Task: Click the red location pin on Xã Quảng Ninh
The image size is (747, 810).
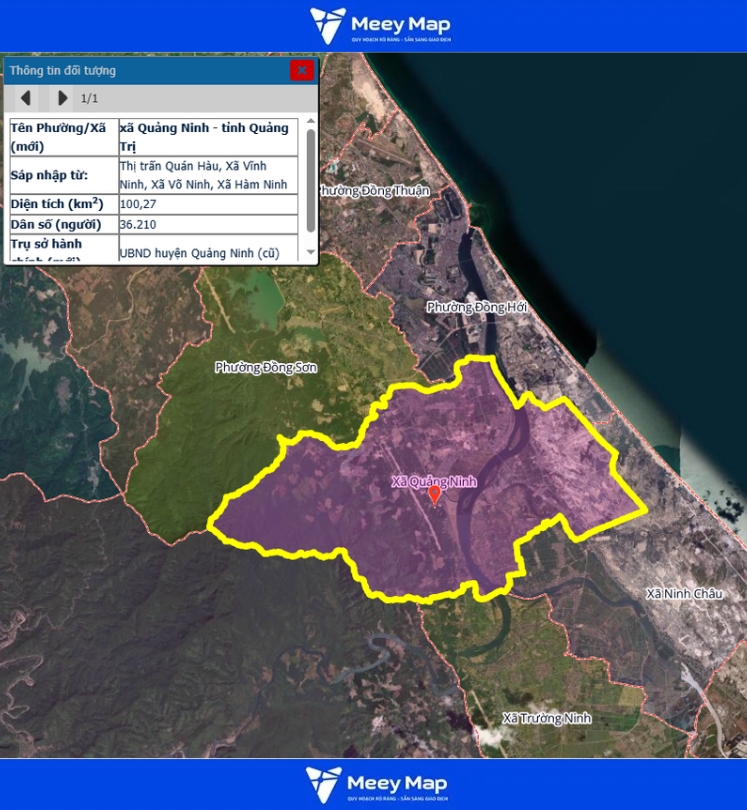Action: point(434,495)
